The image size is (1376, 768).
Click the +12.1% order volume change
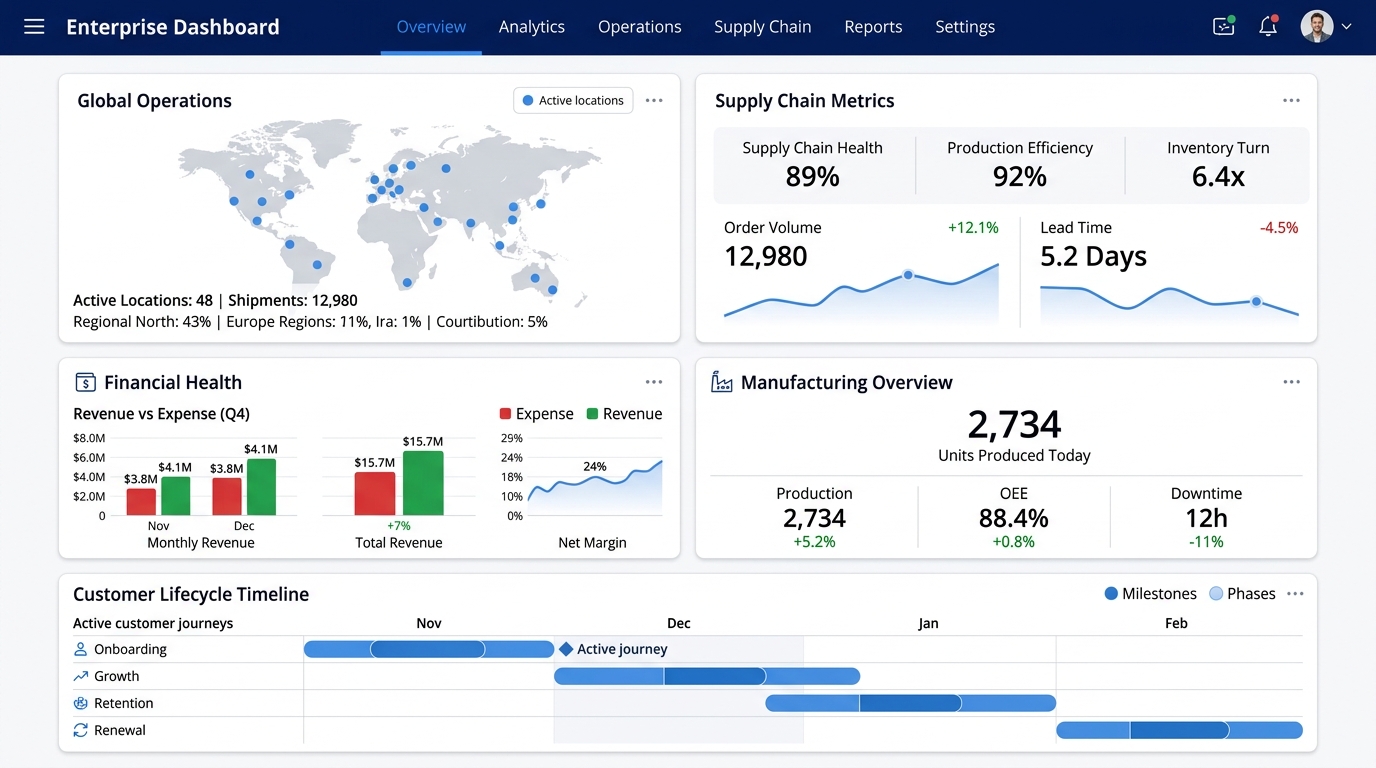coord(973,228)
